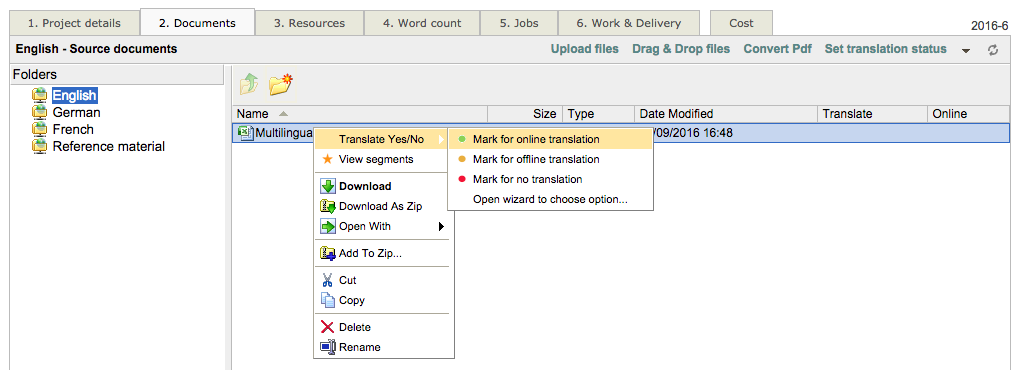1019x370 pixels.
Task: Click the Download green arrow icon
Action: [x=328, y=186]
